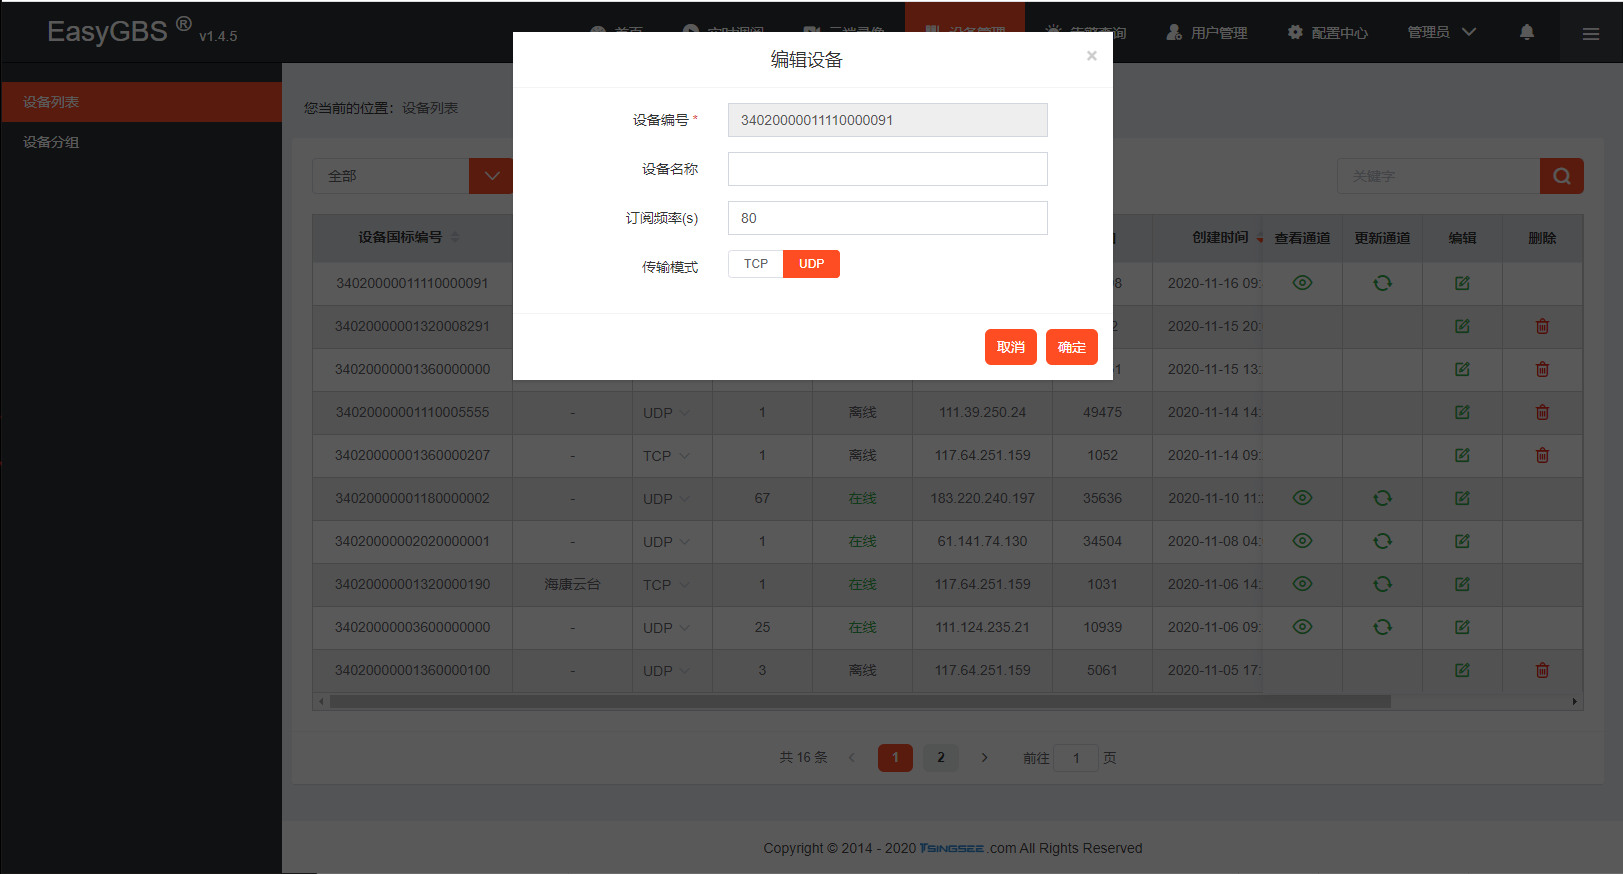Confirm with the 确定 button
This screenshot has width=1623, height=874.
tap(1071, 347)
